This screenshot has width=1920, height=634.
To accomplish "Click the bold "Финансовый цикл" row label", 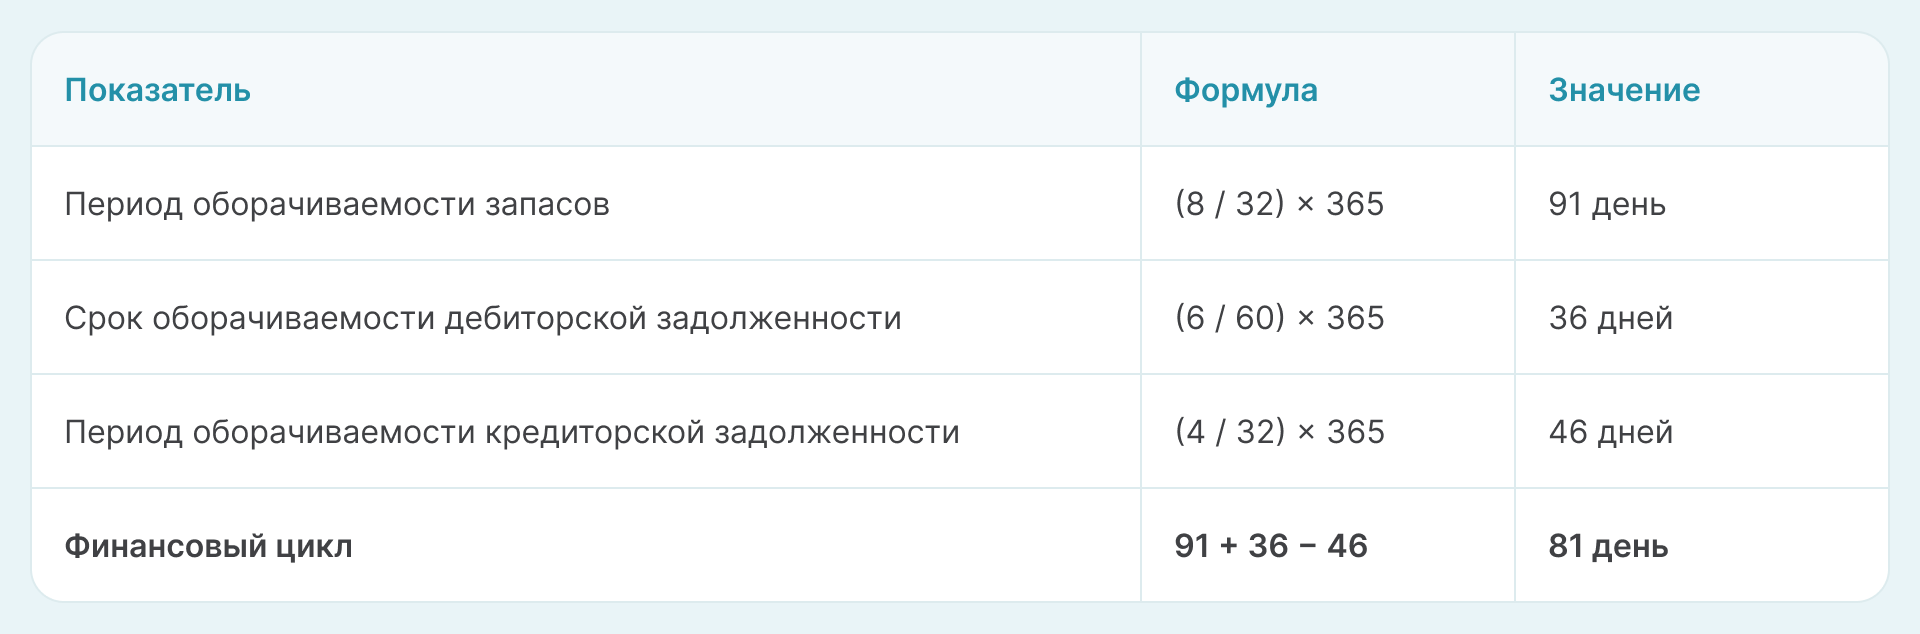I will pos(208,546).
